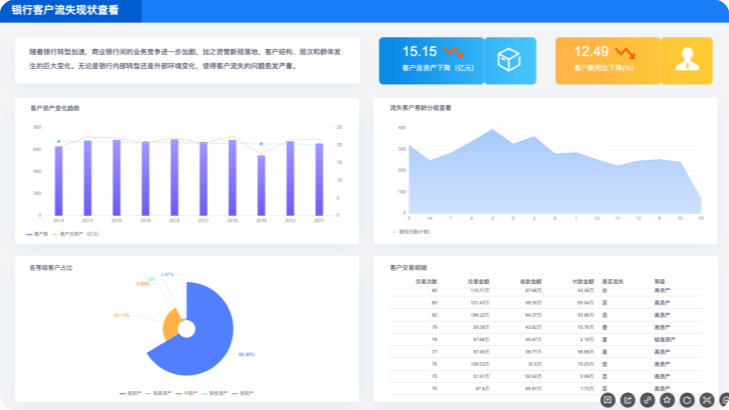Screen dimensions: 729x410
Task: Click the star favorite icon in bottom toolbar
Action: (667, 400)
